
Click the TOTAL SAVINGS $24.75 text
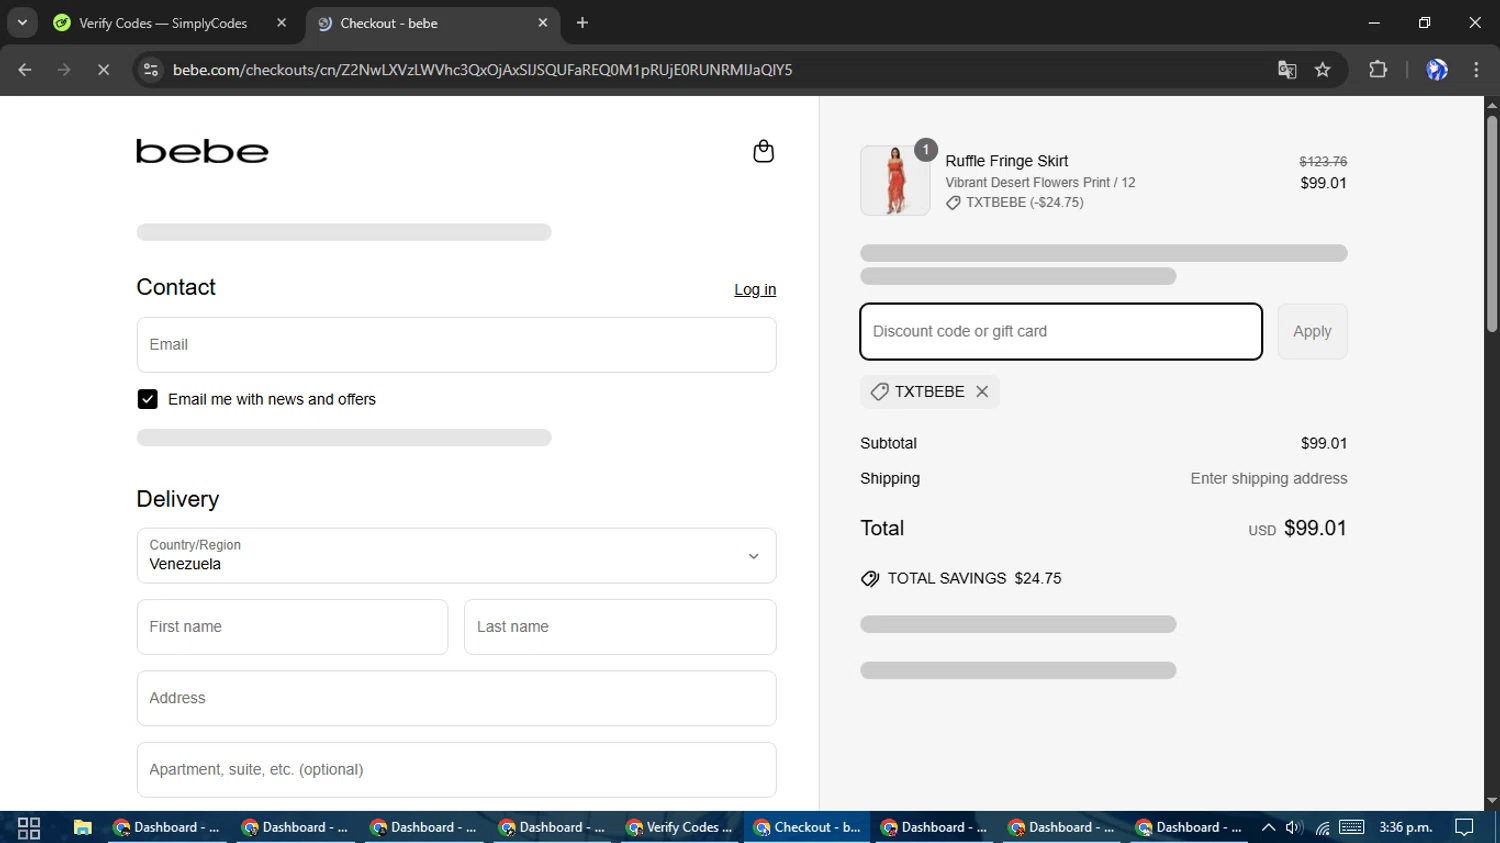pyautogui.click(x=974, y=579)
